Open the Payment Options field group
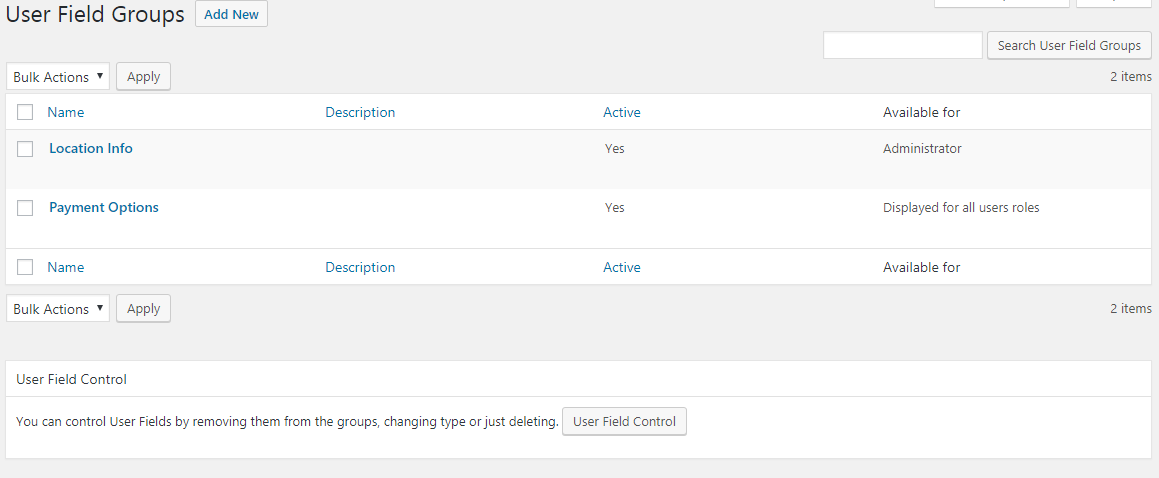This screenshot has width=1159, height=478. click(x=103, y=207)
